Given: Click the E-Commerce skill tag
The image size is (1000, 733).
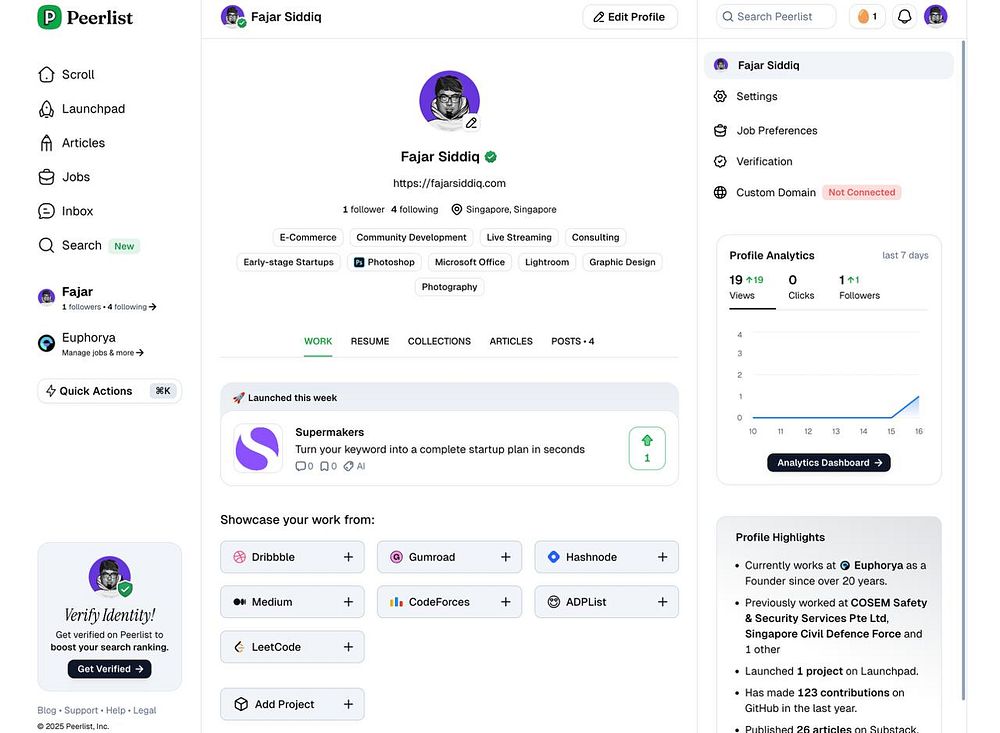Looking at the screenshot, I should tap(308, 237).
